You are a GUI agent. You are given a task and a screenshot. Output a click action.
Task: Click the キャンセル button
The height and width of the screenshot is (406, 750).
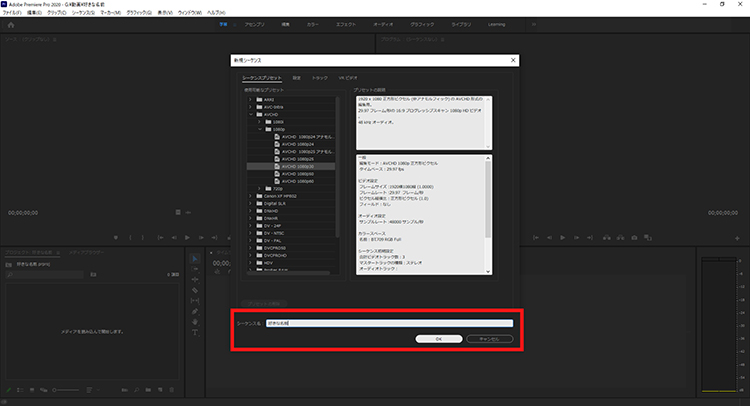pyautogui.click(x=489, y=339)
